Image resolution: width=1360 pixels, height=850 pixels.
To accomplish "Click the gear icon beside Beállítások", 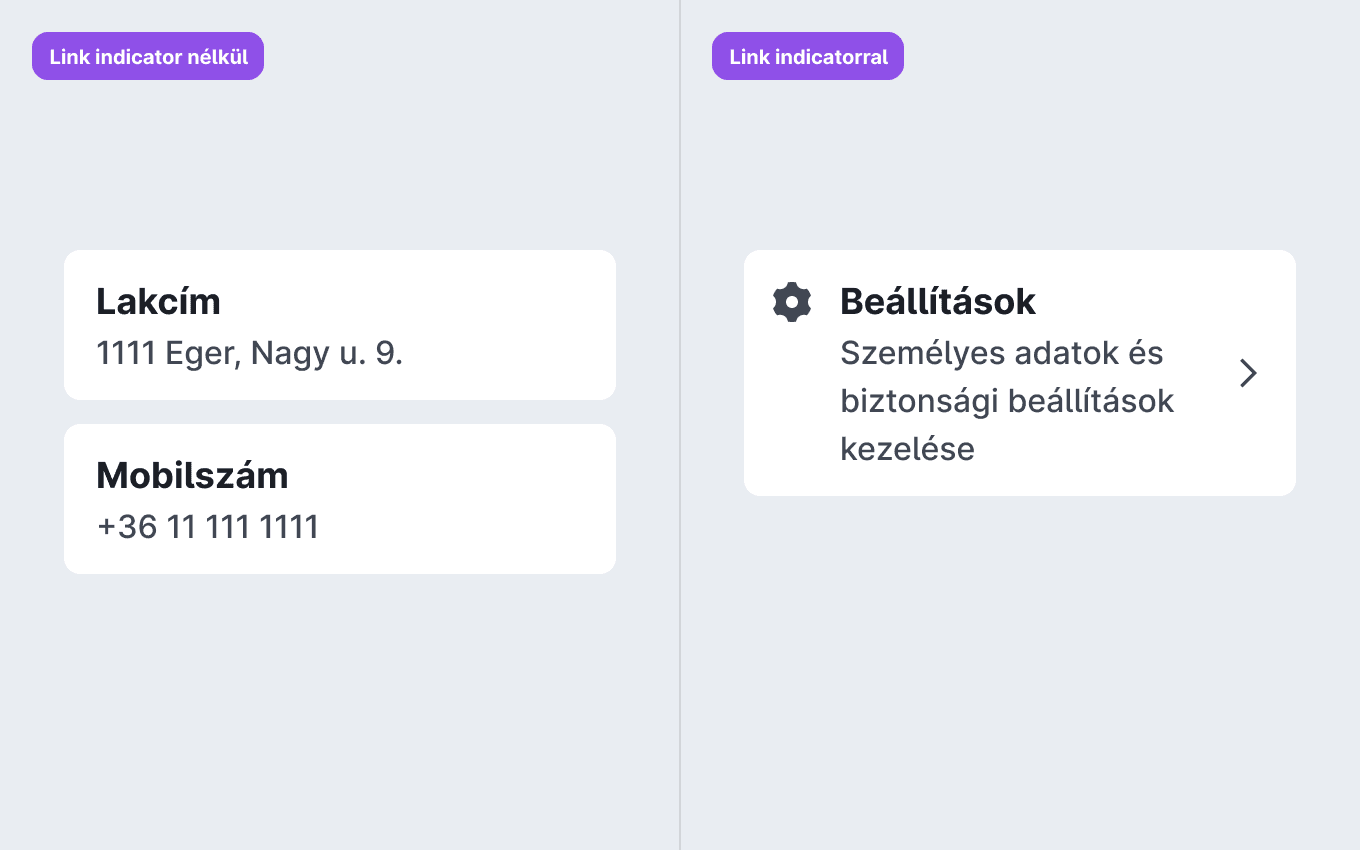I will 792,302.
